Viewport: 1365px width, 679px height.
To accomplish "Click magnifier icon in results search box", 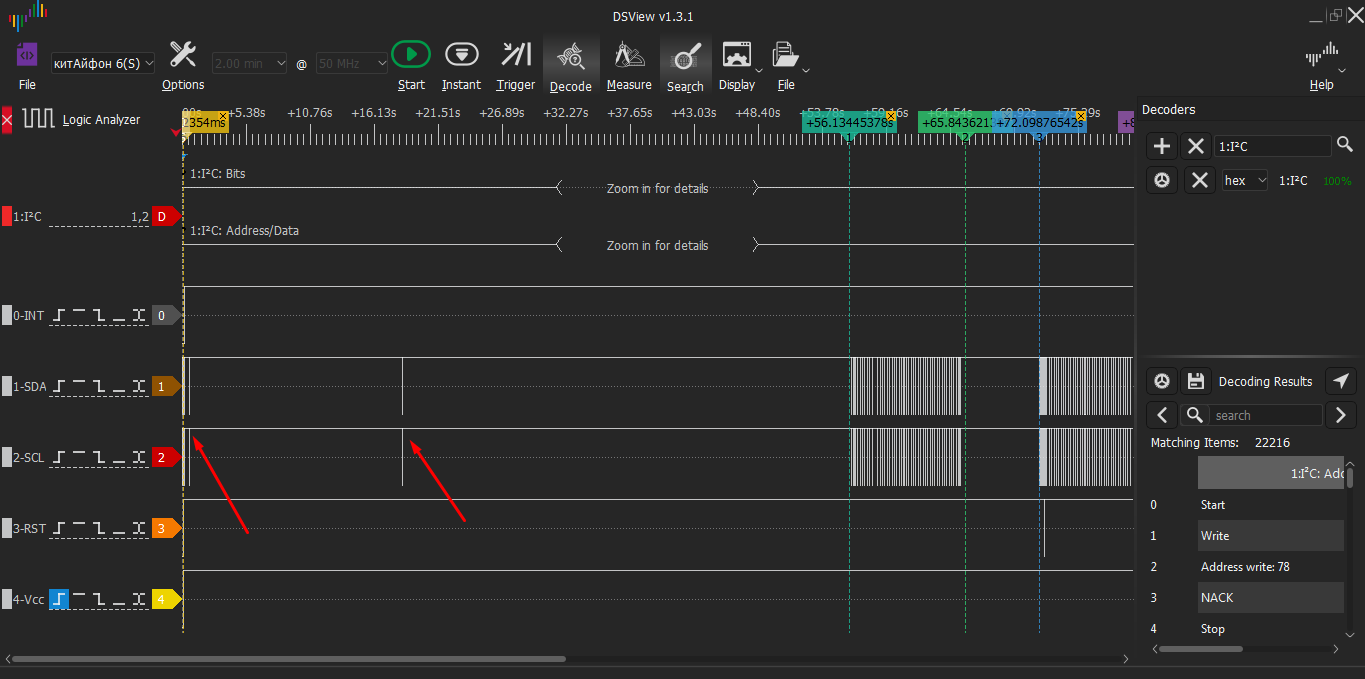I will tap(1194, 415).
